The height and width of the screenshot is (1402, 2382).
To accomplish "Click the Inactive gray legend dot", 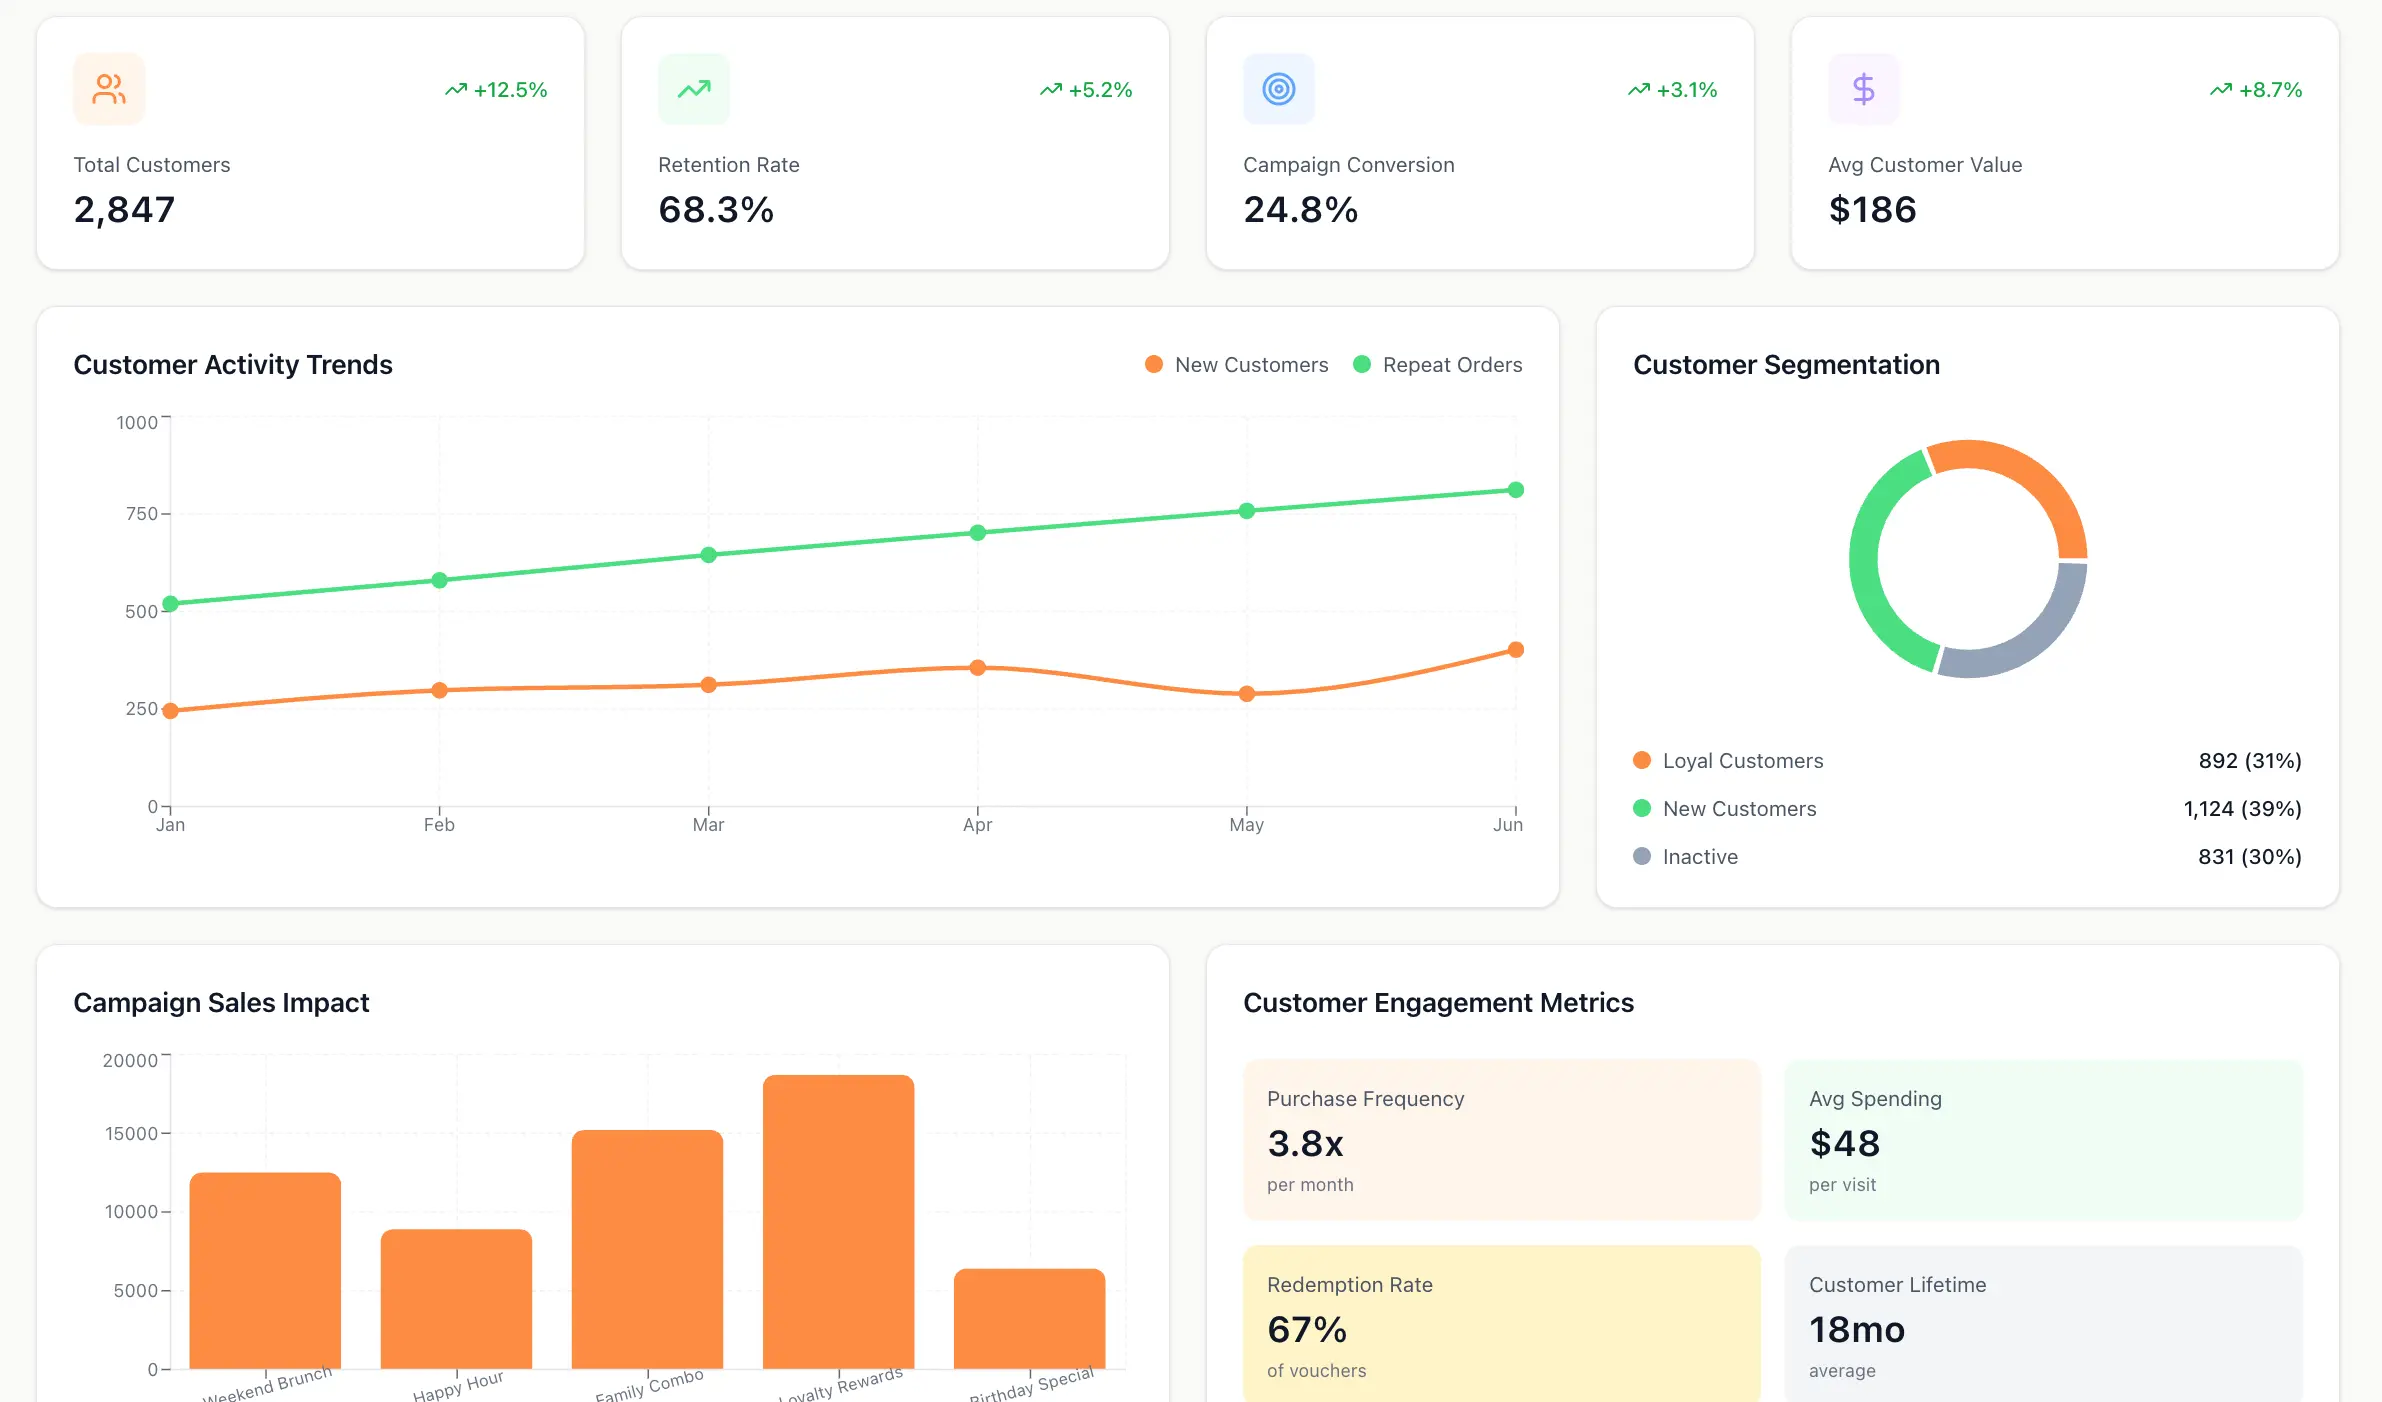I will (1643, 856).
